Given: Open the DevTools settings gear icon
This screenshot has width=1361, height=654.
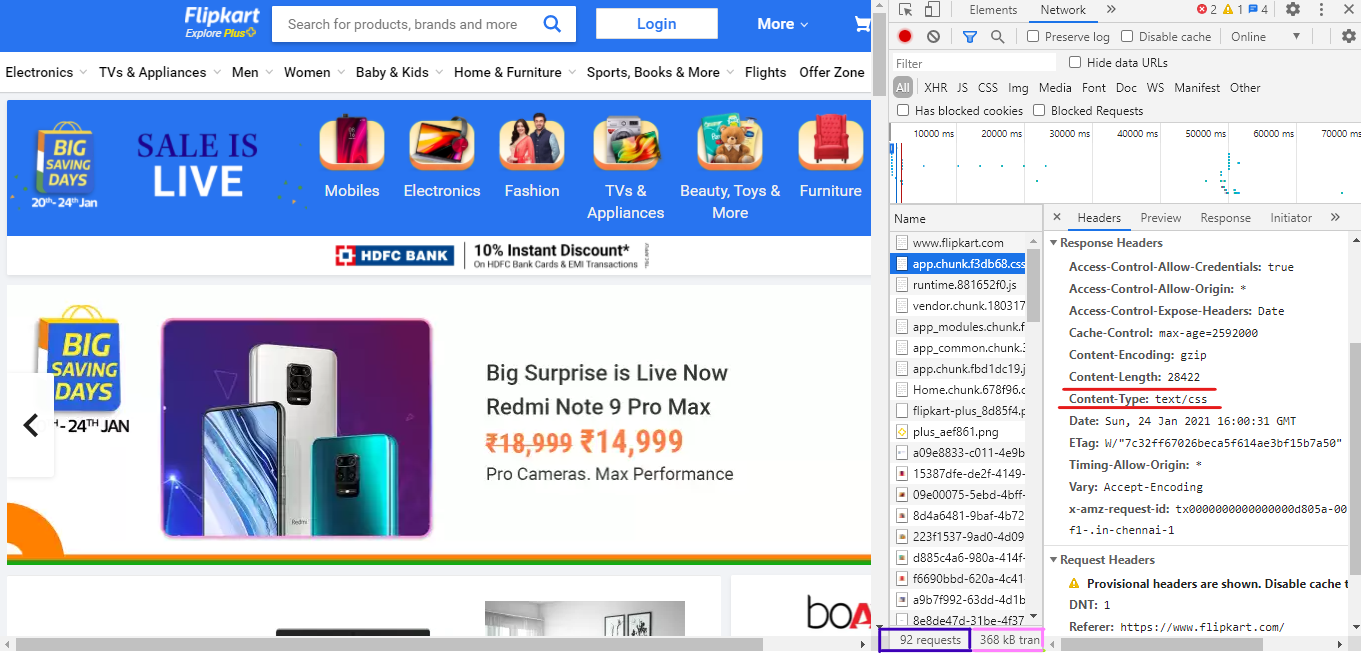Looking at the screenshot, I should coord(1293,10).
